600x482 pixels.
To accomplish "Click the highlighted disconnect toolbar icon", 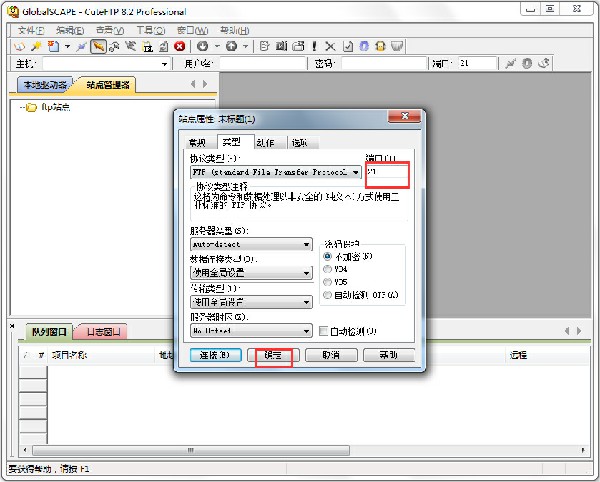I will pyautogui.click(x=98, y=46).
